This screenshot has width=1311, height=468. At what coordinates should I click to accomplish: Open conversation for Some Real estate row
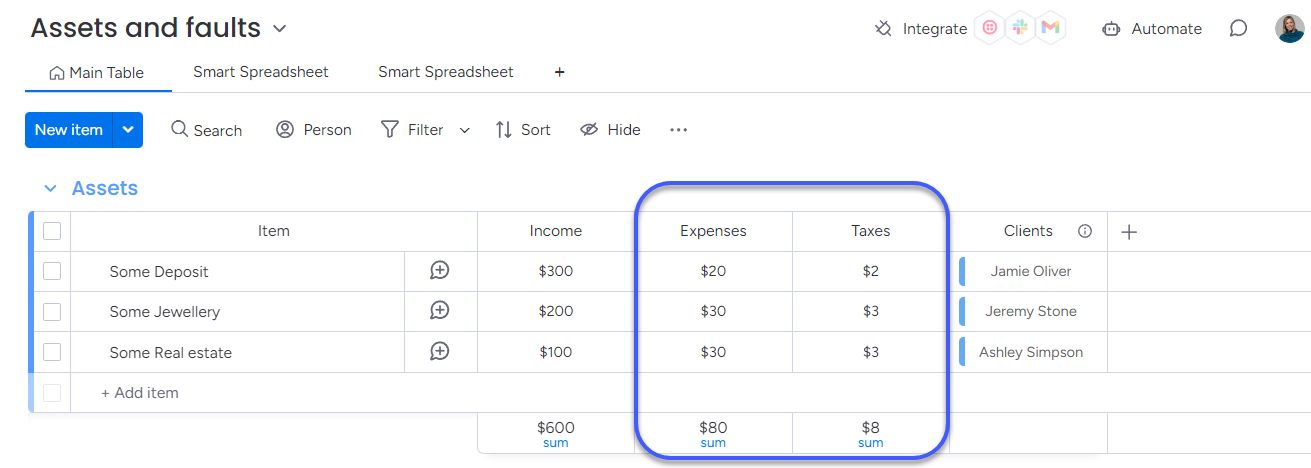pyautogui.click(x=440, y=351)
